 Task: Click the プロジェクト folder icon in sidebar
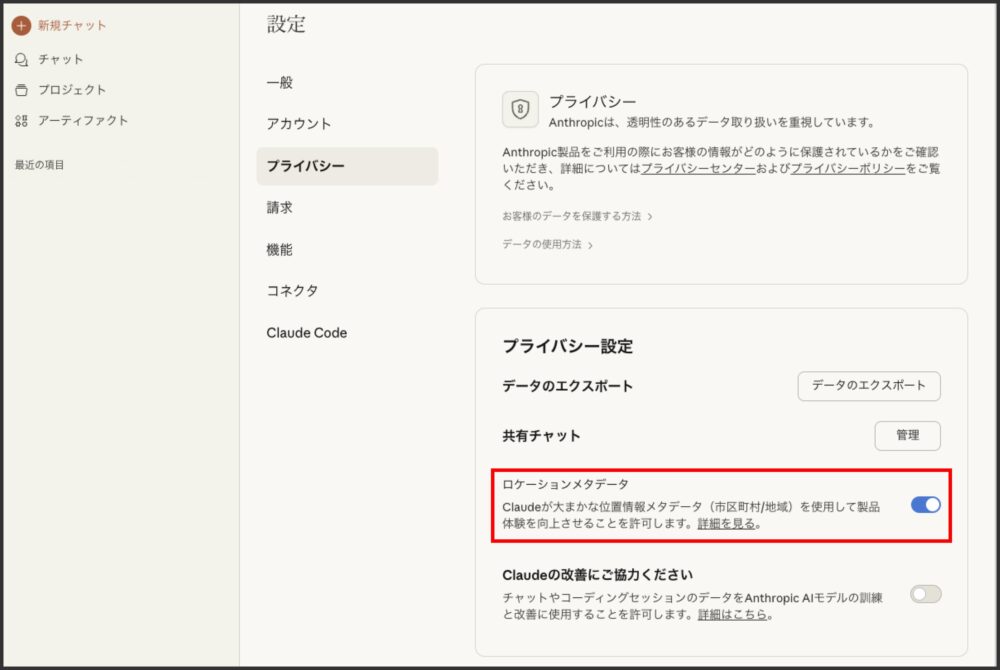point(21,90)
